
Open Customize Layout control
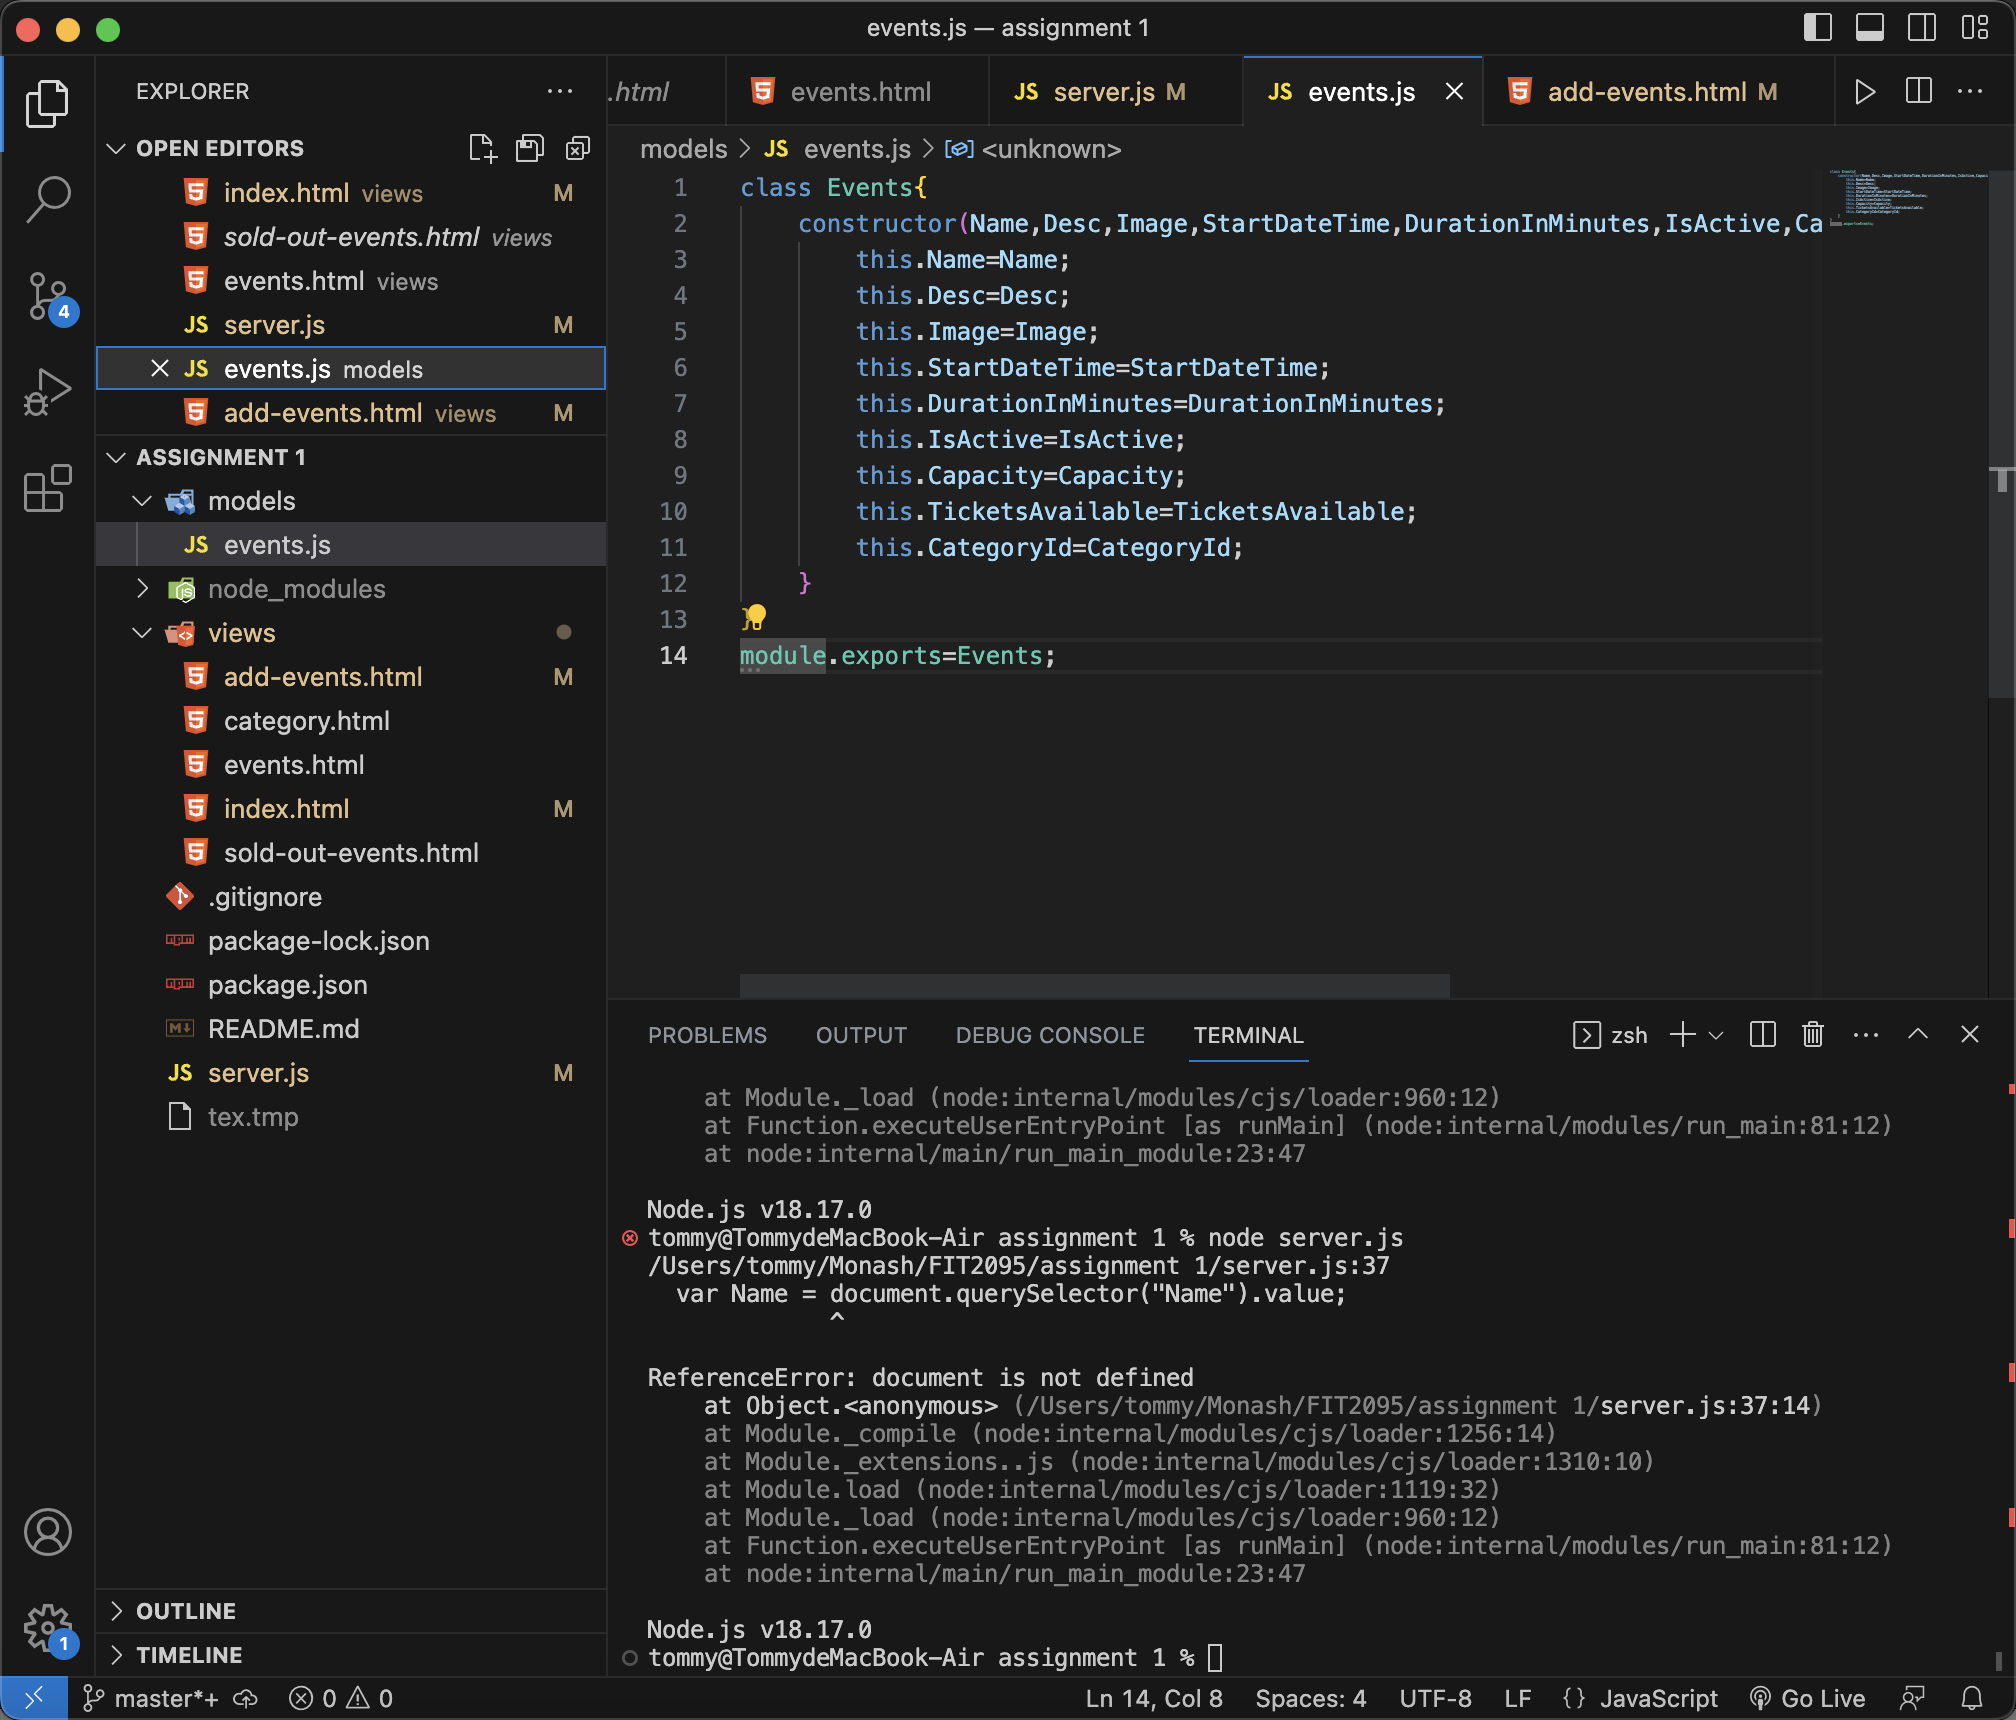coord(1974,27)
